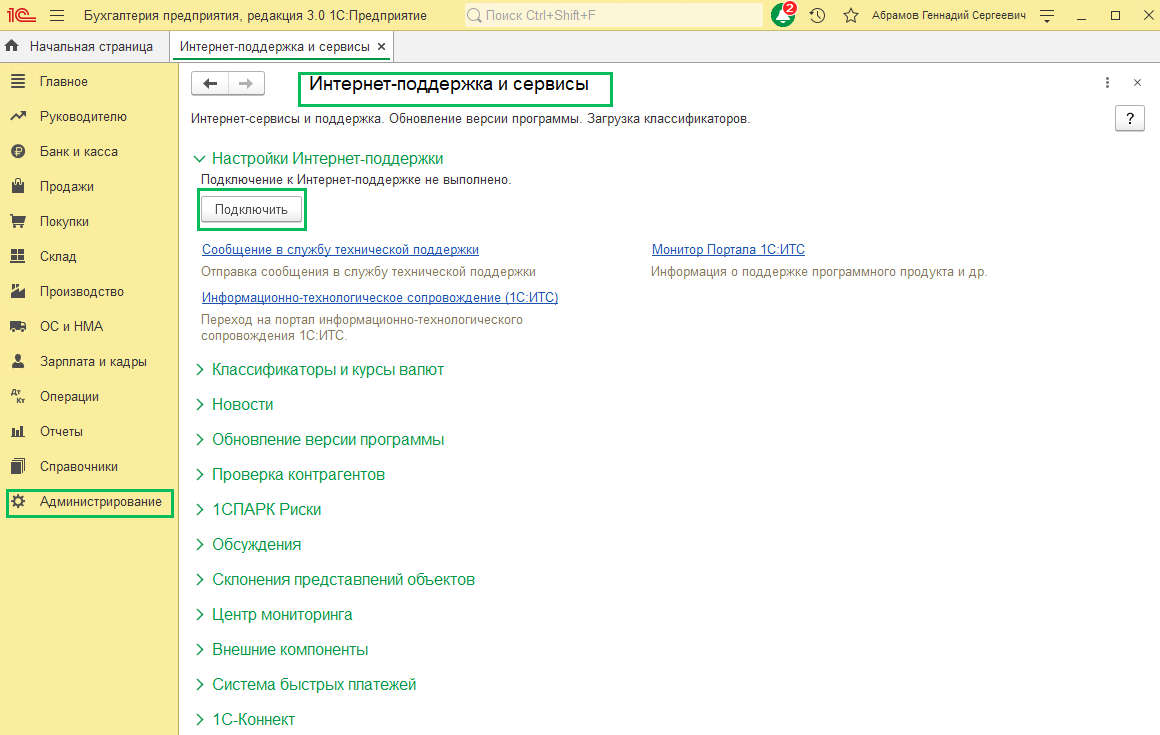Click user name Абрамов Геннадий Сергеевич

point(948,16)
